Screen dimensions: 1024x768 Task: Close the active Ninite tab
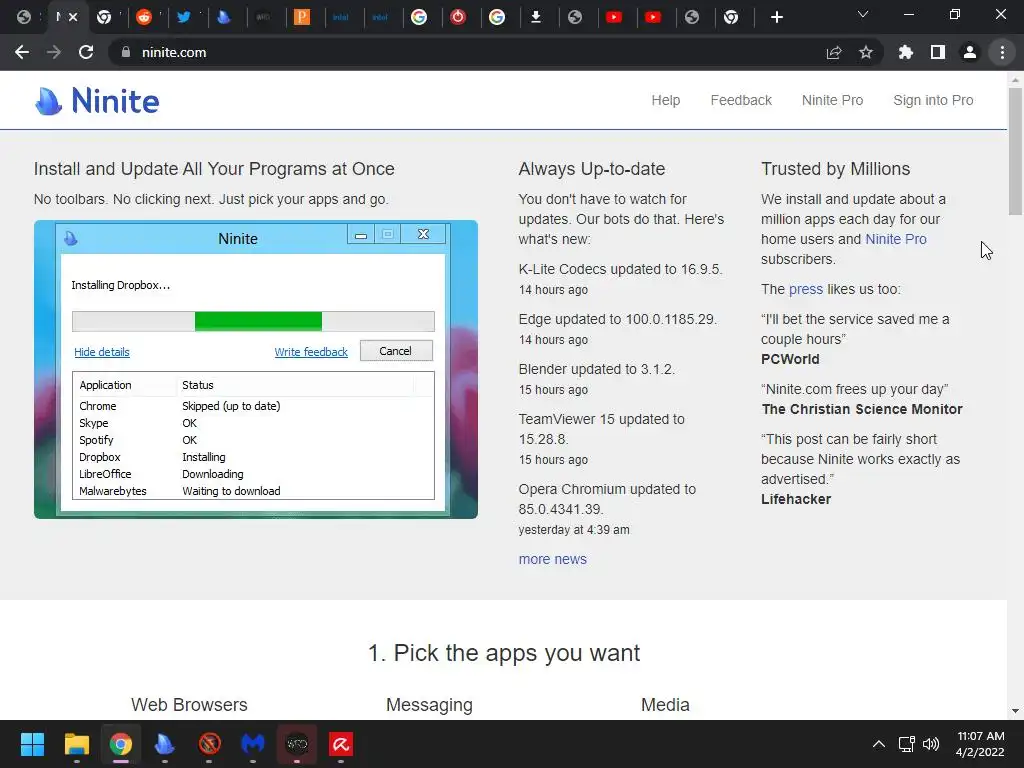(x=73, y=17)
